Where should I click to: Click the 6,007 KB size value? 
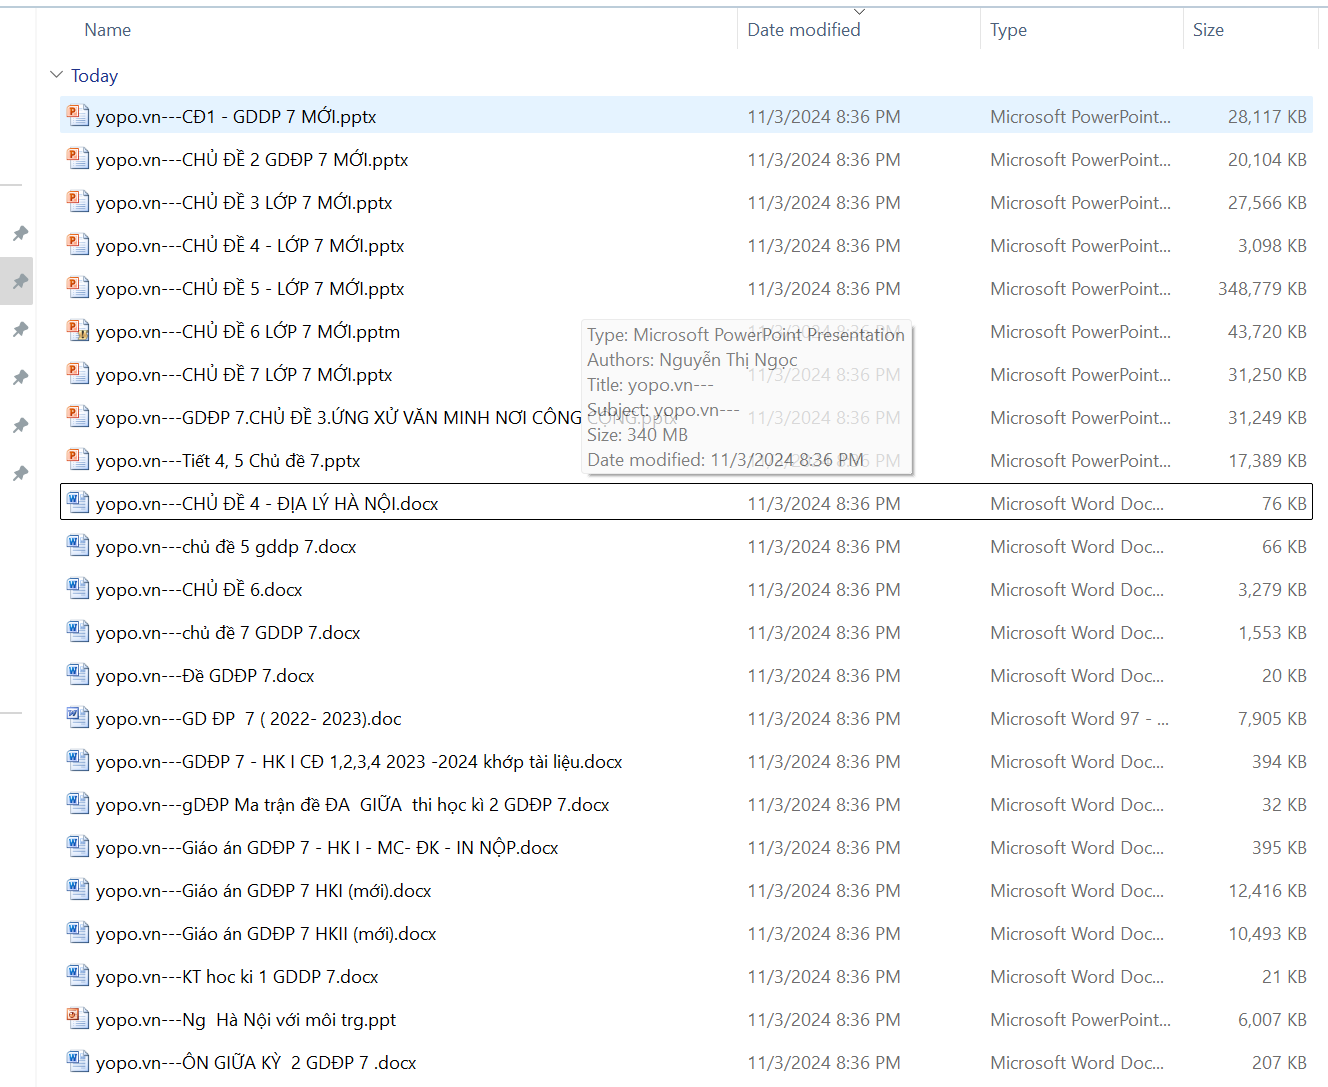click(x=1272, y=1020)
